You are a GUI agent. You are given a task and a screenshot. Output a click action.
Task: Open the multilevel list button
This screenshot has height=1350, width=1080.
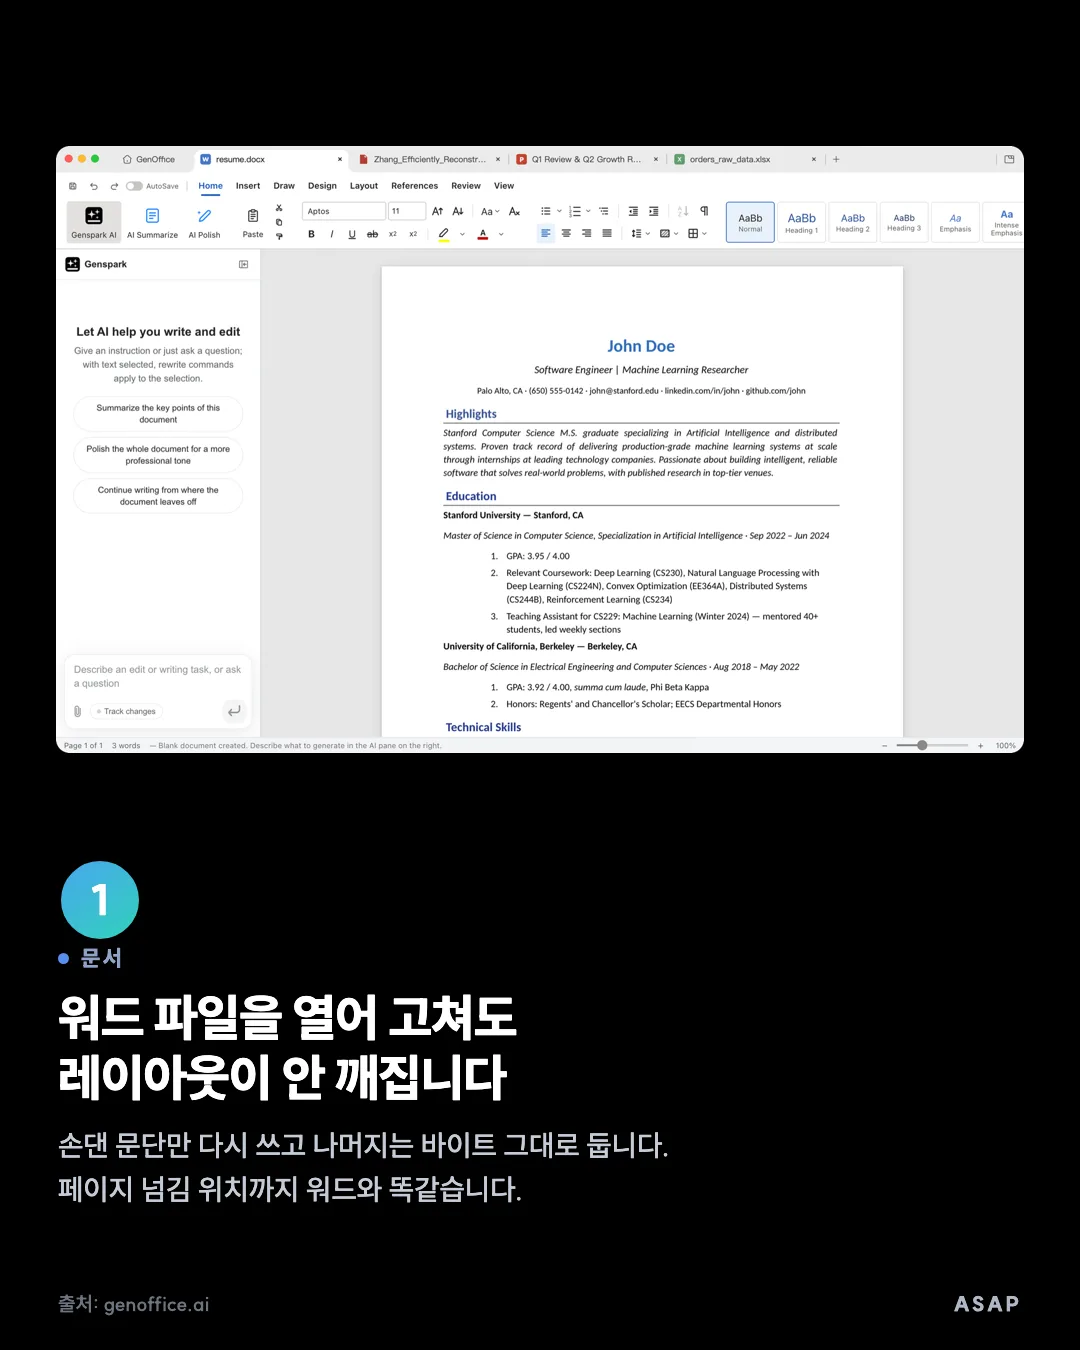pos(604,211)
